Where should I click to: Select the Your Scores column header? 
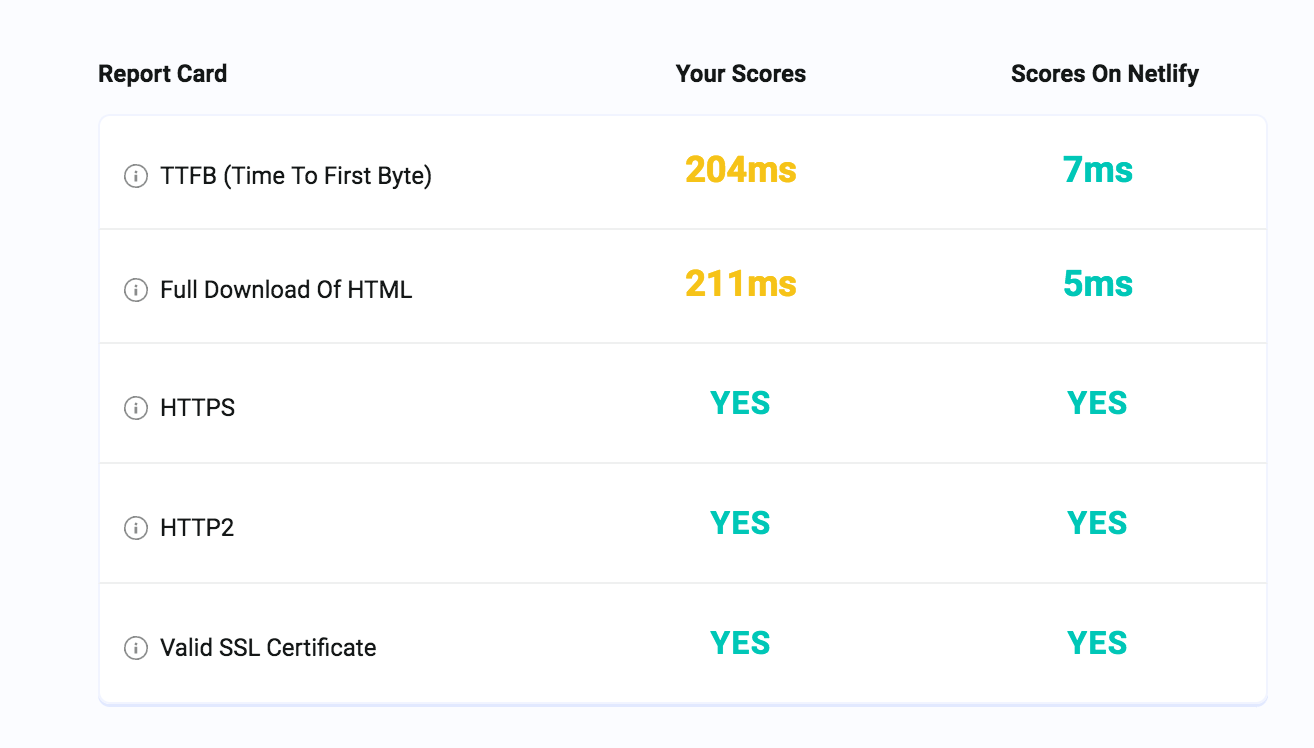pos(740,74)
